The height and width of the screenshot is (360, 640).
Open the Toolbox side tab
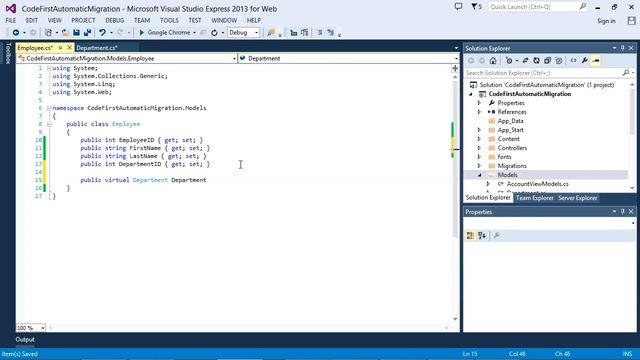tap(7, 53)
